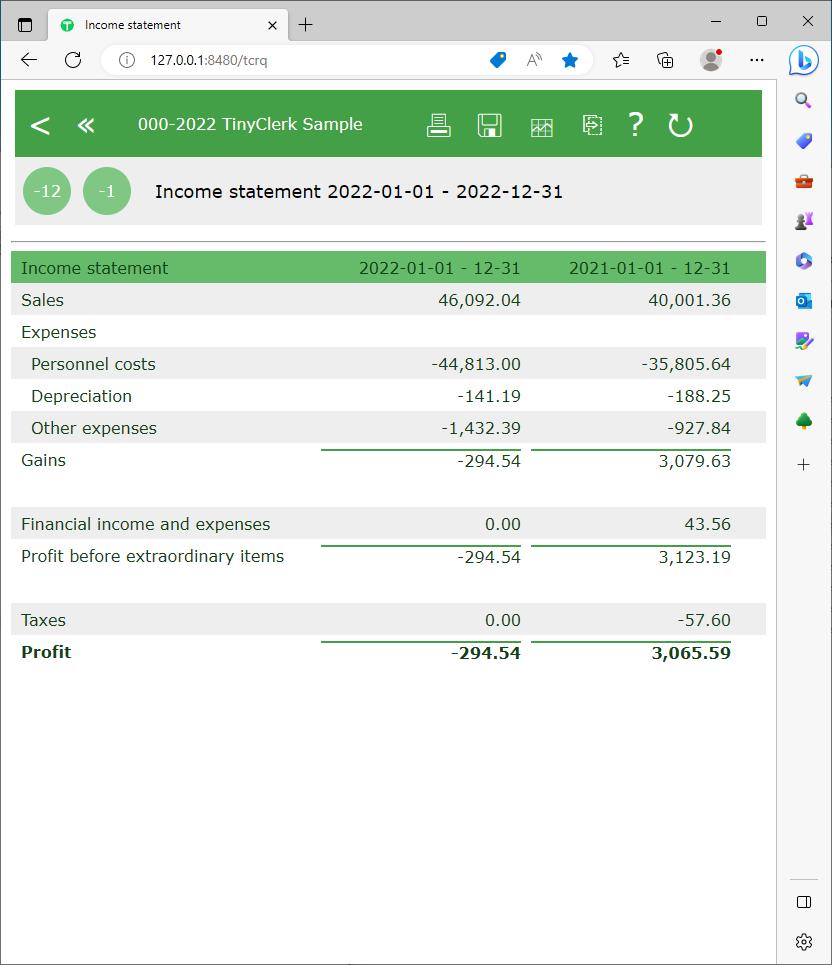Refresh the page in the browser
Viewport: 832px width, 965px height.
click(73, 60)
